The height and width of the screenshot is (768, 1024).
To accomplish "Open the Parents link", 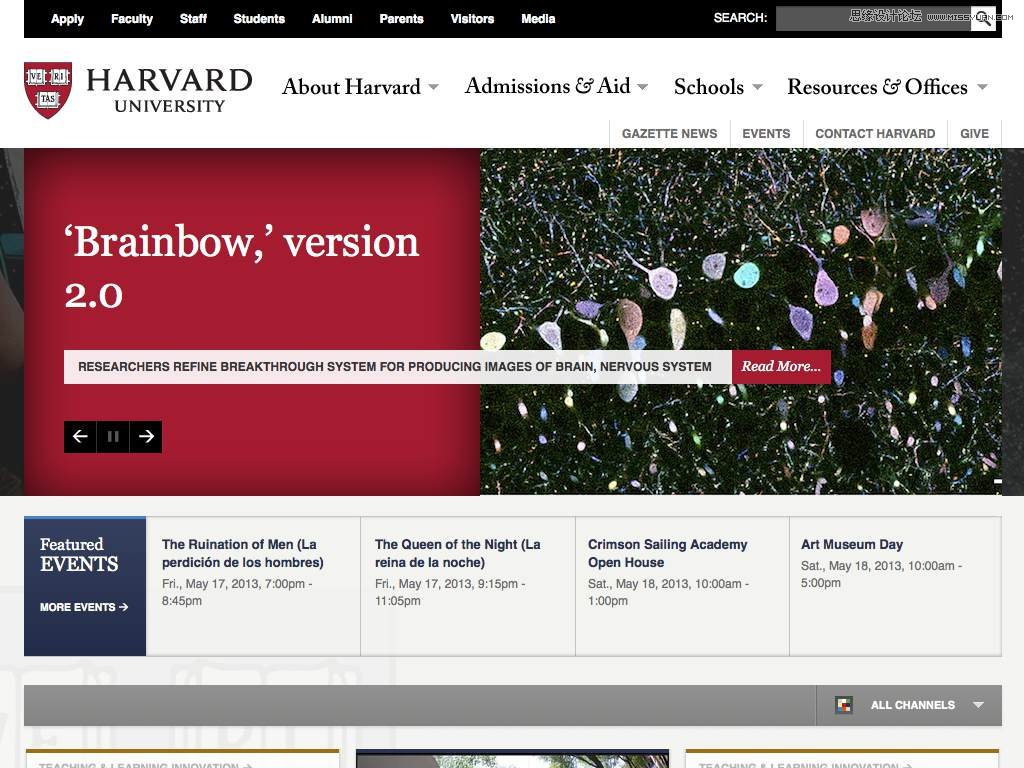I will pos(402,19).
